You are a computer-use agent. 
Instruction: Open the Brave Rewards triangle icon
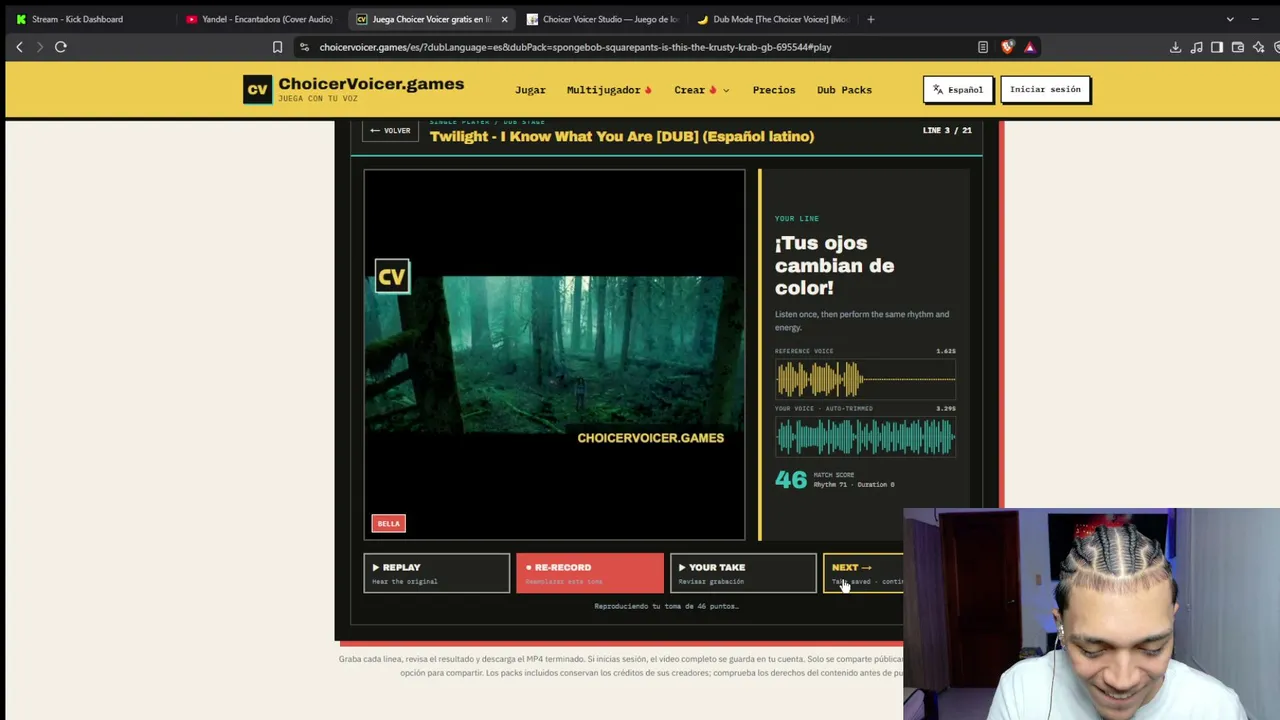(x=1029, y=47)
